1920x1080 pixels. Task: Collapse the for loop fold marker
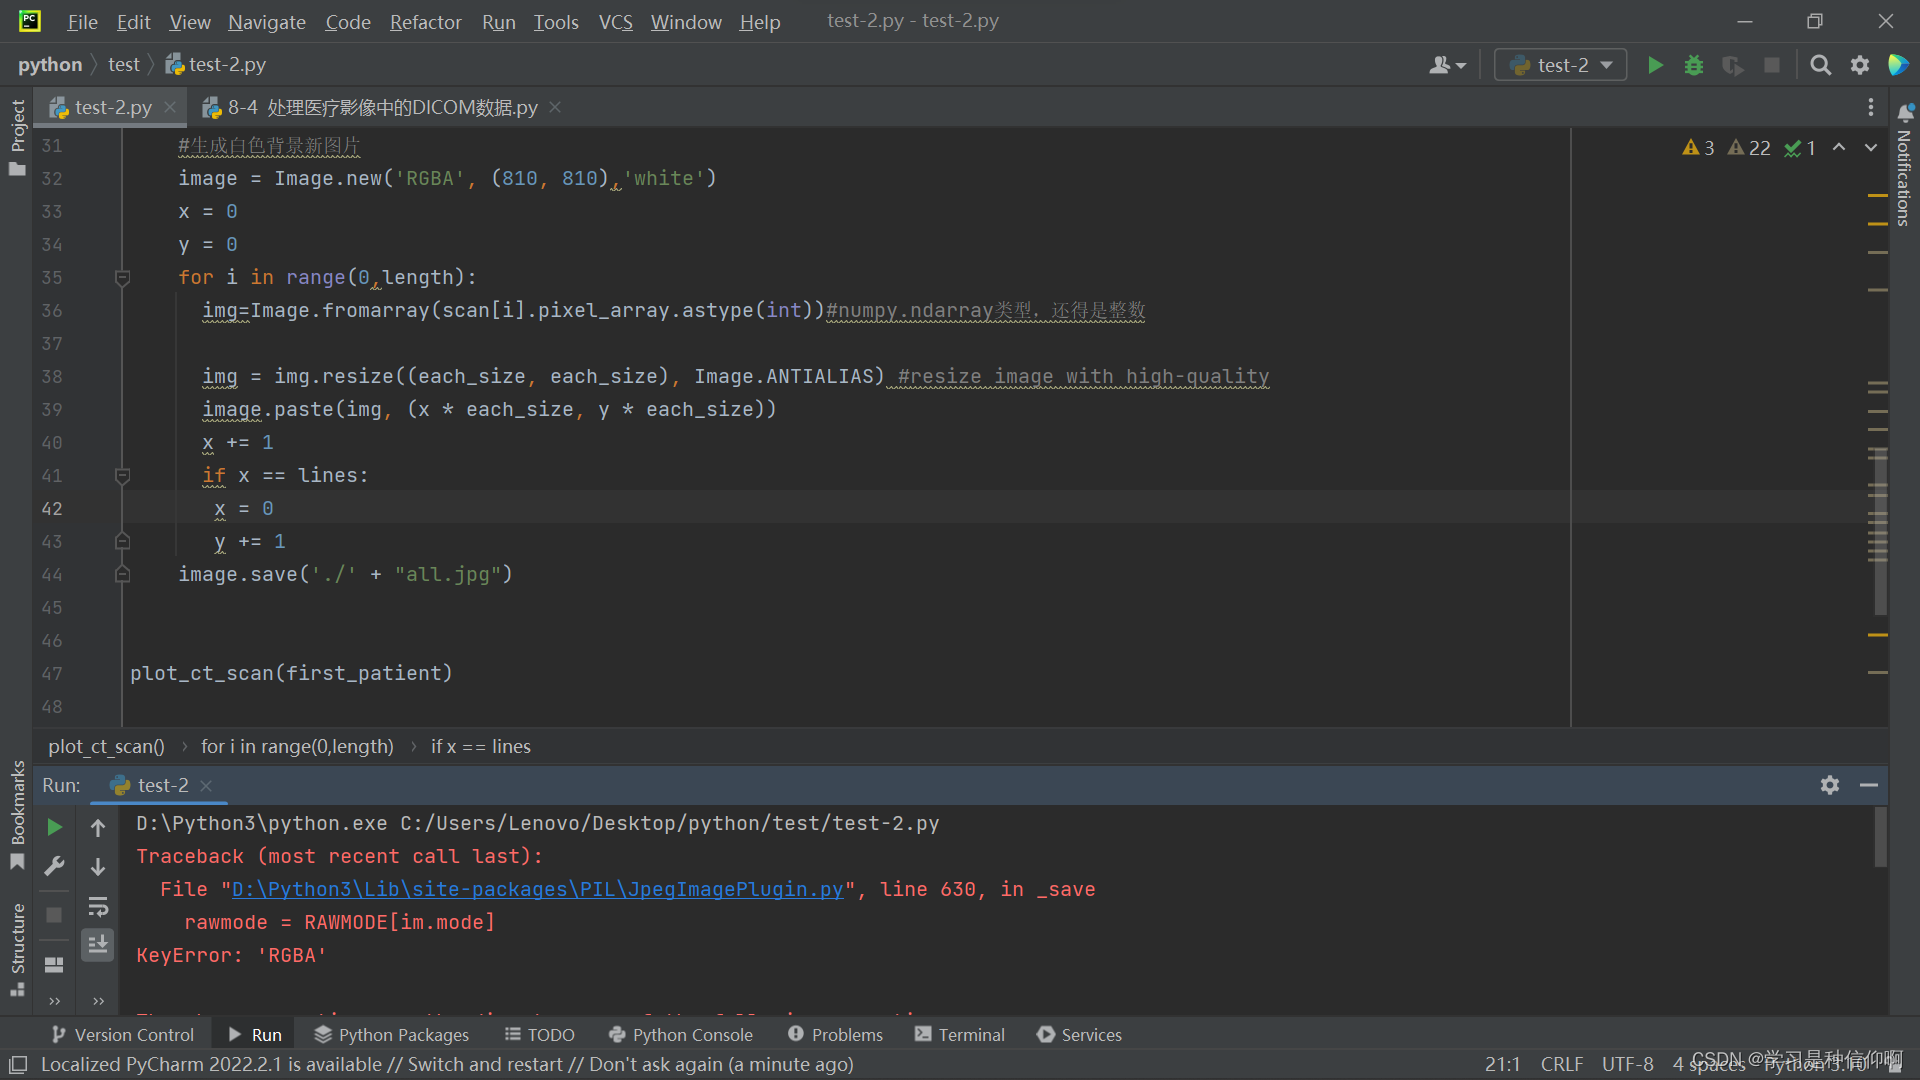(x=122, y=278)
